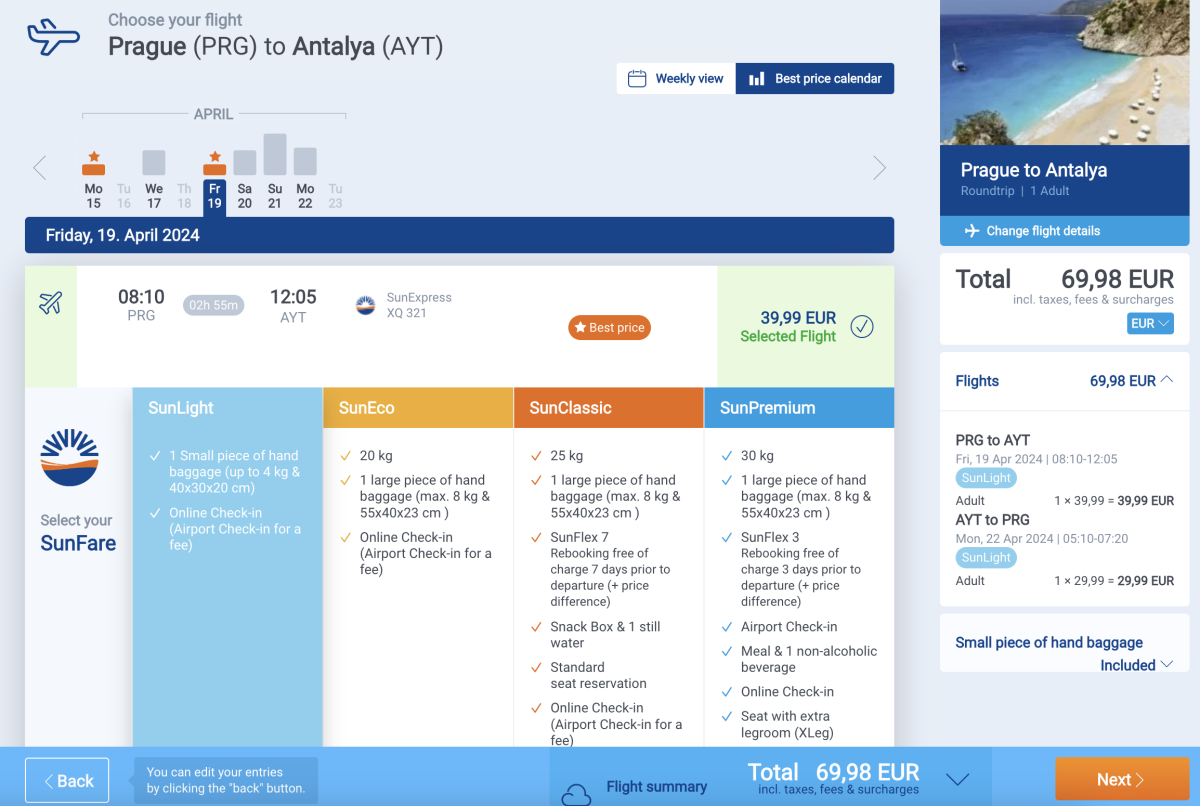Click the Antalya beach destination photo

click(x=1064, y=72)
